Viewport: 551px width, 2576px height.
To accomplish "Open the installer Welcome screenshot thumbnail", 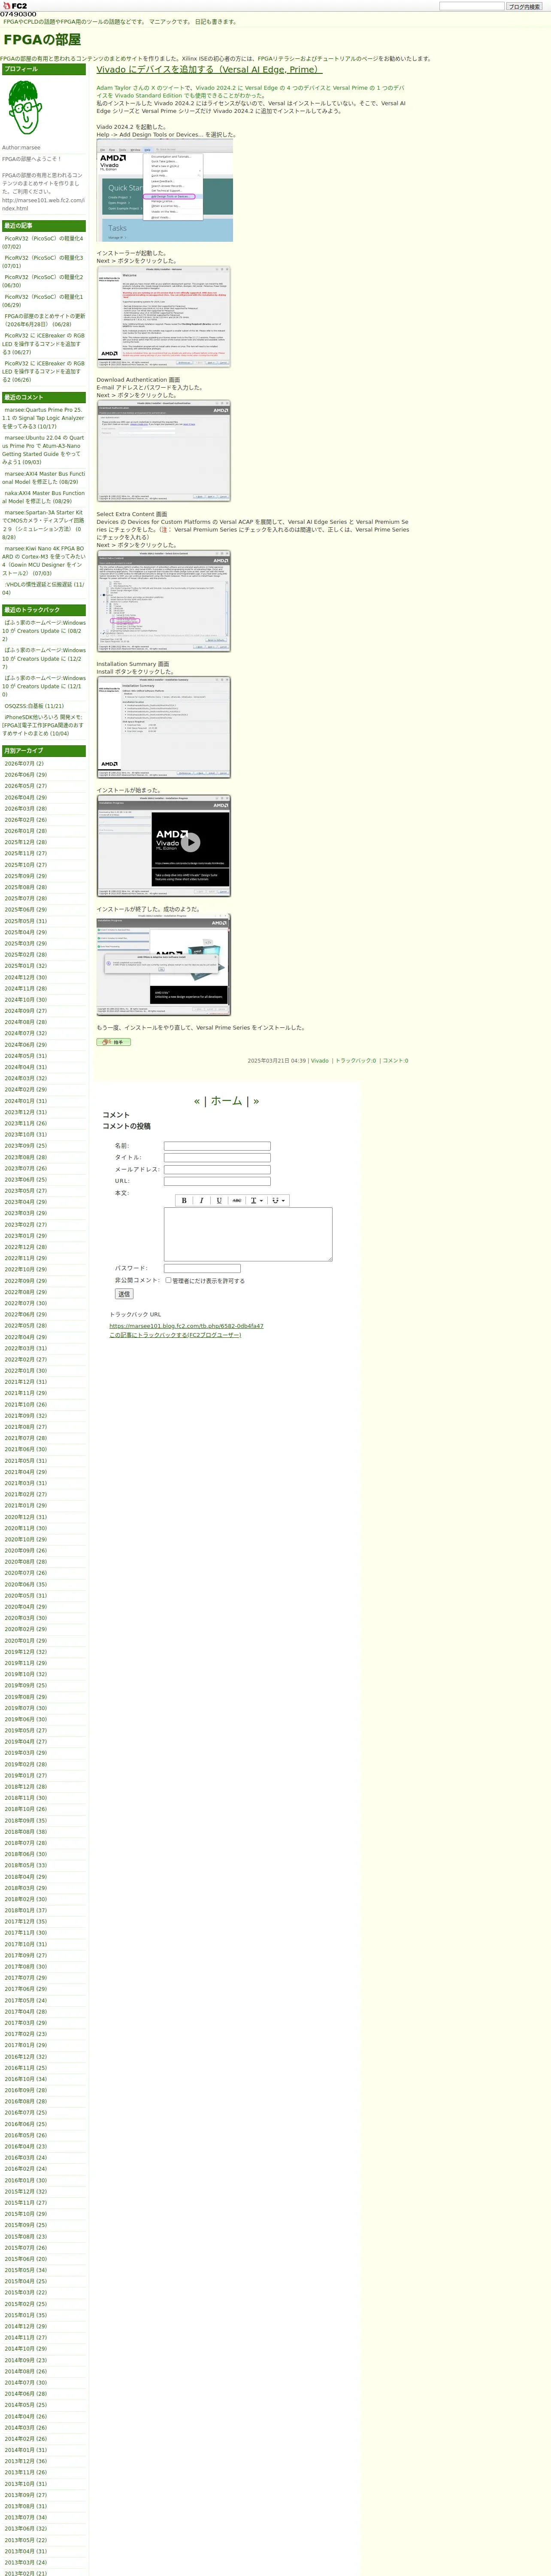I will point(164,317).
